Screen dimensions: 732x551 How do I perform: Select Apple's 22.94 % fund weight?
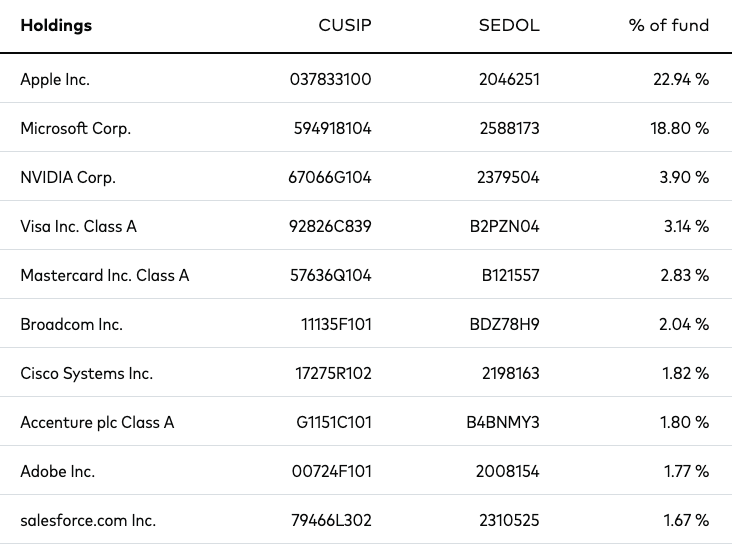pyautogui.click(x=681, y=79)
